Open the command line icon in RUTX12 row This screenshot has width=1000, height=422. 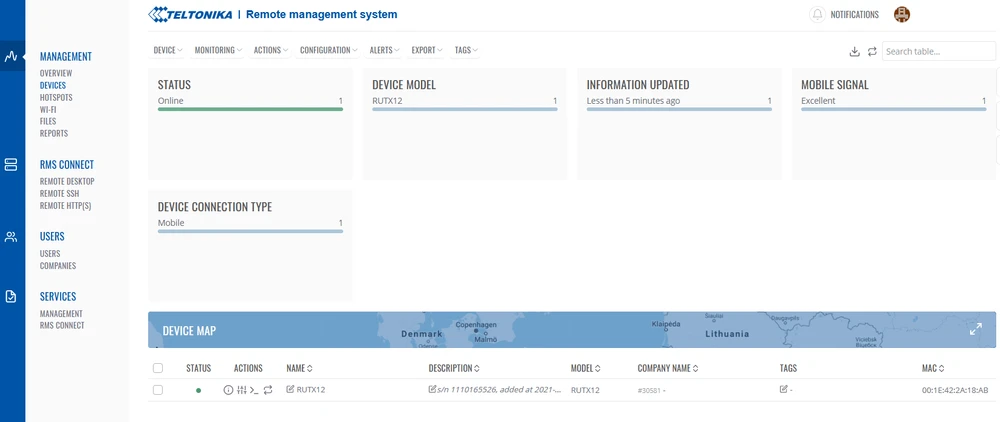pyautogui.click(x=254, y=390)
